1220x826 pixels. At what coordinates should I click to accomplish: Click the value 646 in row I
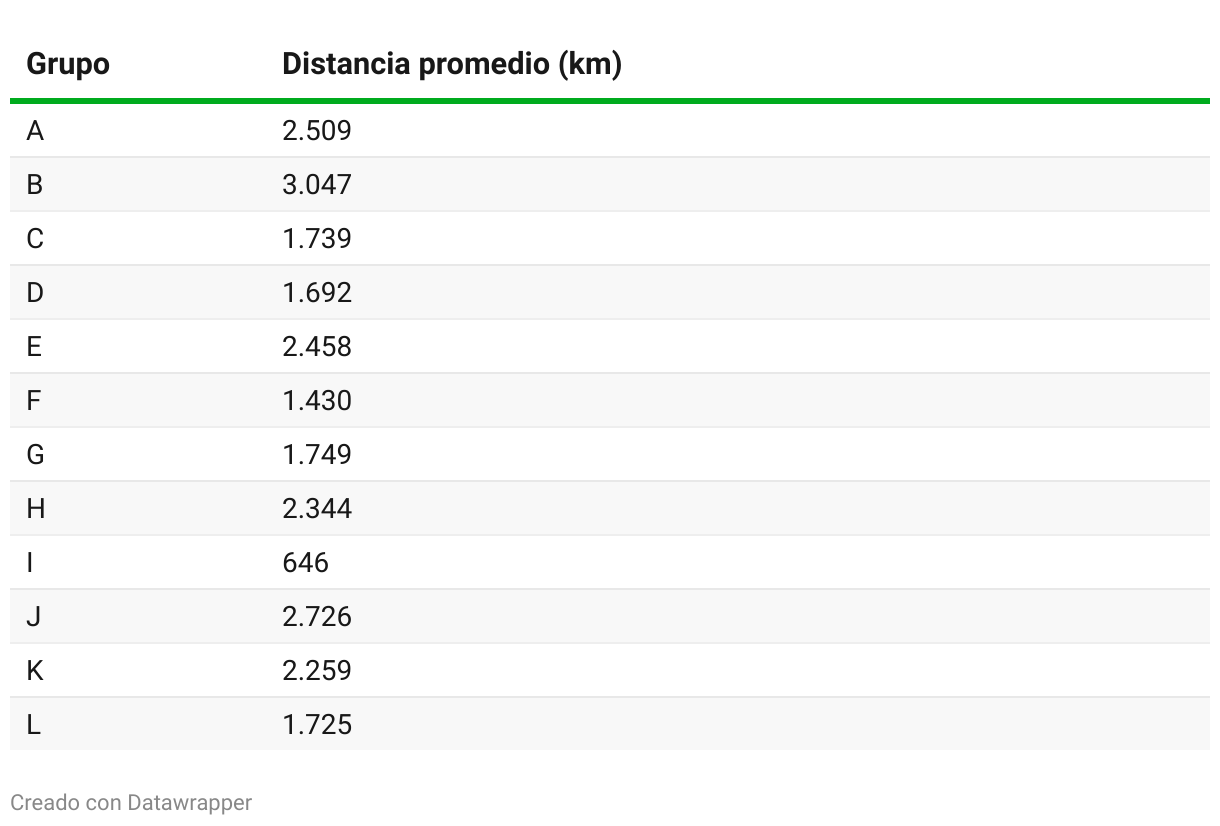(x=305, y=563)
